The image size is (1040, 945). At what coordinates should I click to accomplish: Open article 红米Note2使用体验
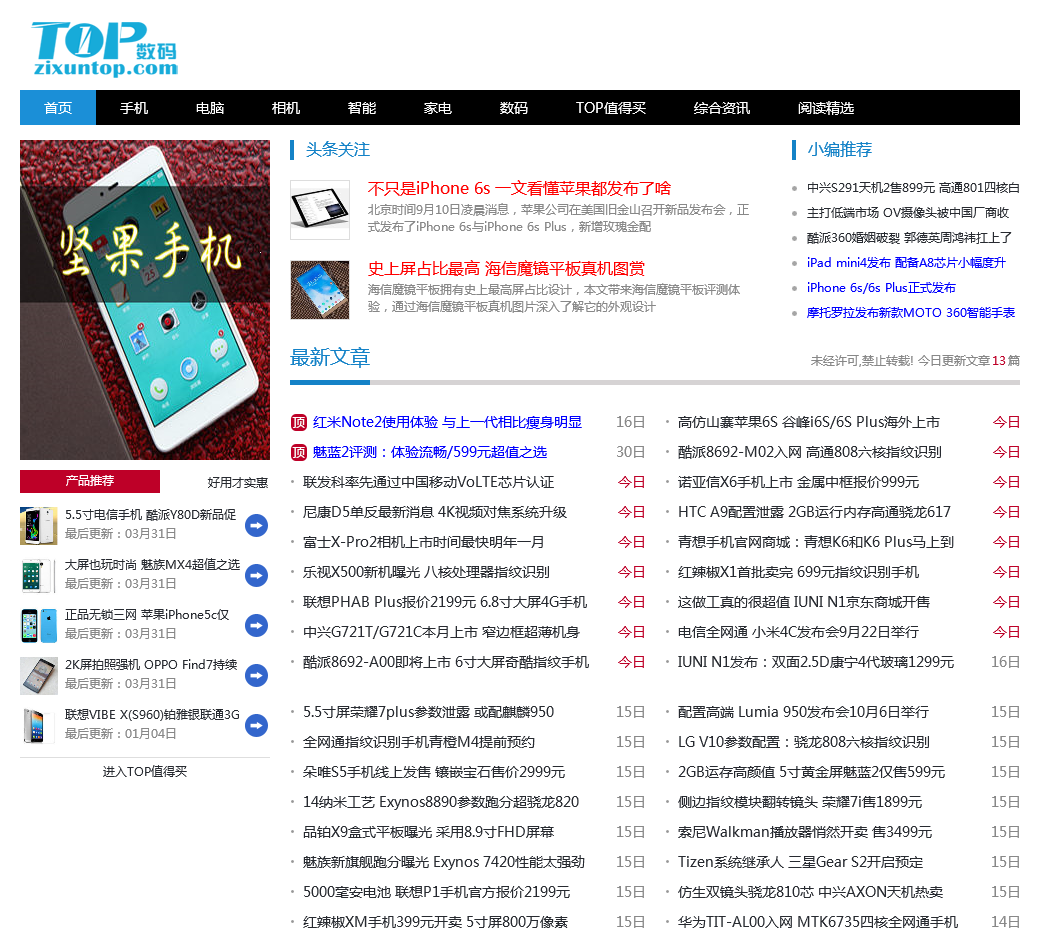click(447, 422)
